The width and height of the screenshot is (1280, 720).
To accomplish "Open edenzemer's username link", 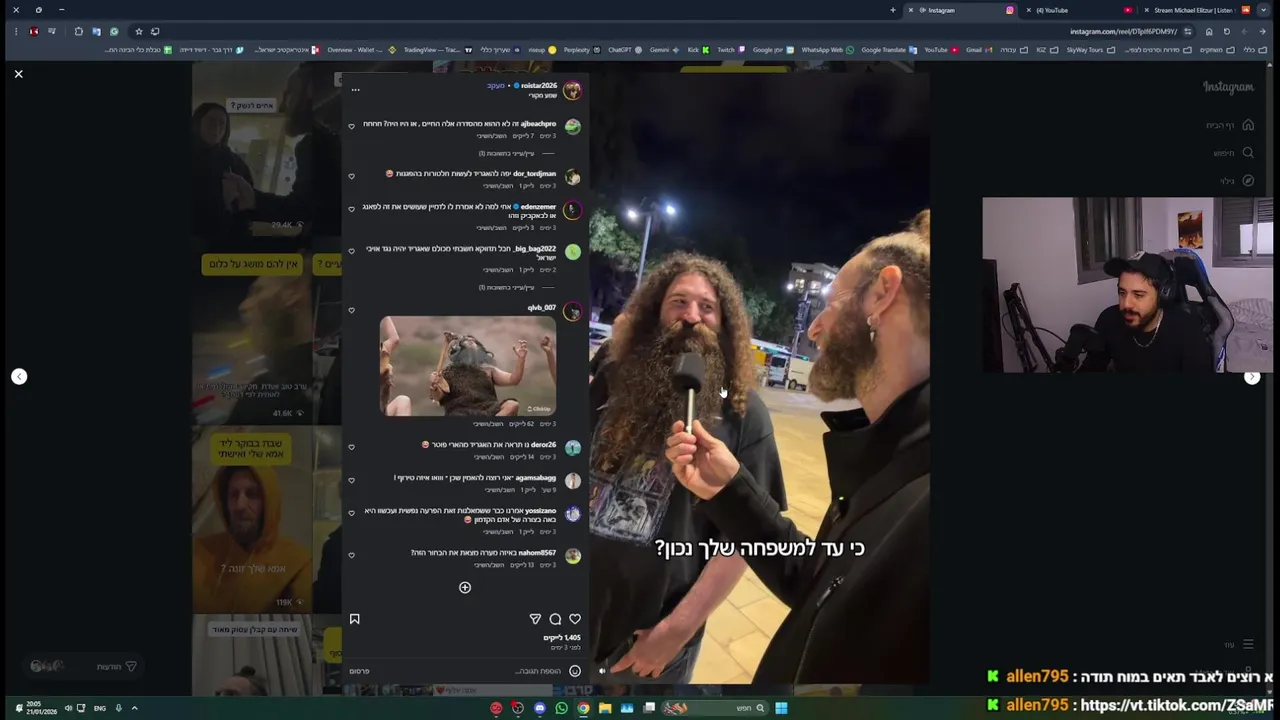I will [x=538, y=207].
